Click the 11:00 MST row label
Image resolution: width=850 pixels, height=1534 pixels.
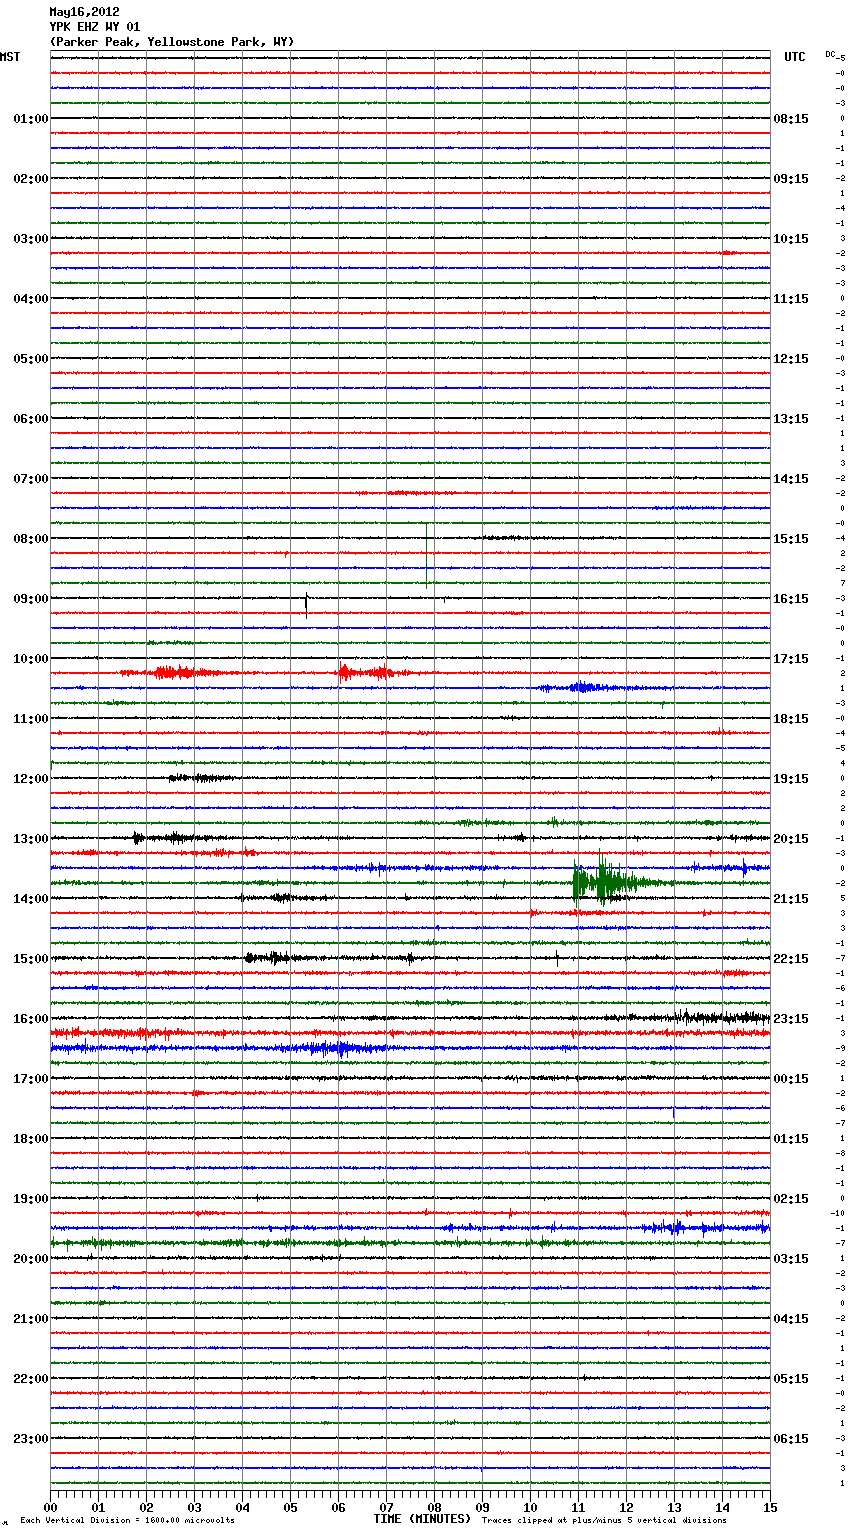click(30, 719)
